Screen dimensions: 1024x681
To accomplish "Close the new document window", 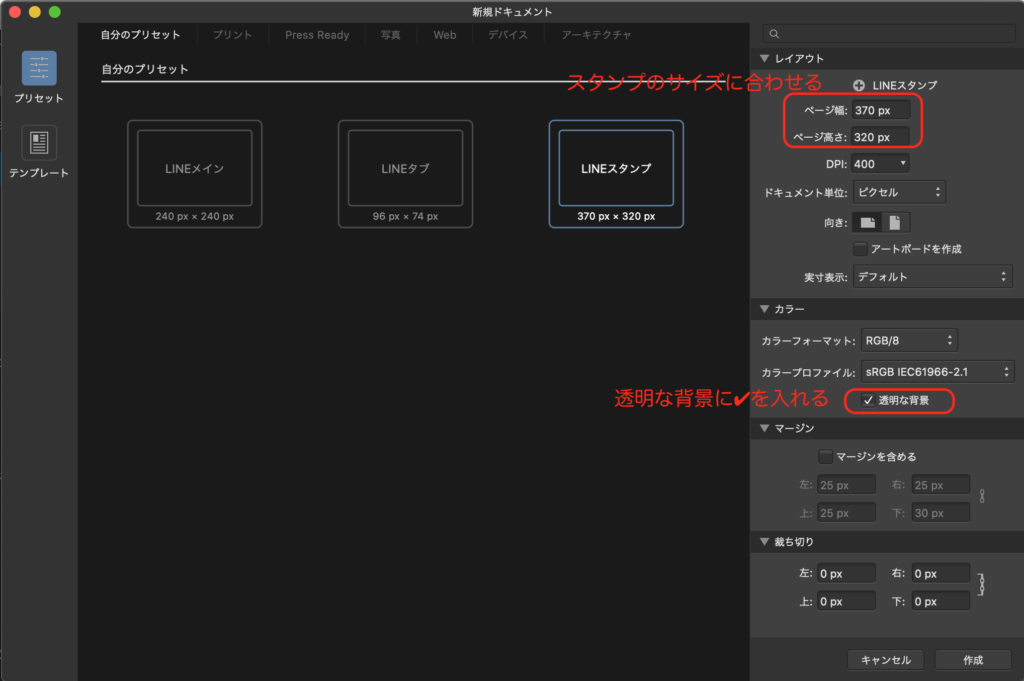I will [14, 12].
